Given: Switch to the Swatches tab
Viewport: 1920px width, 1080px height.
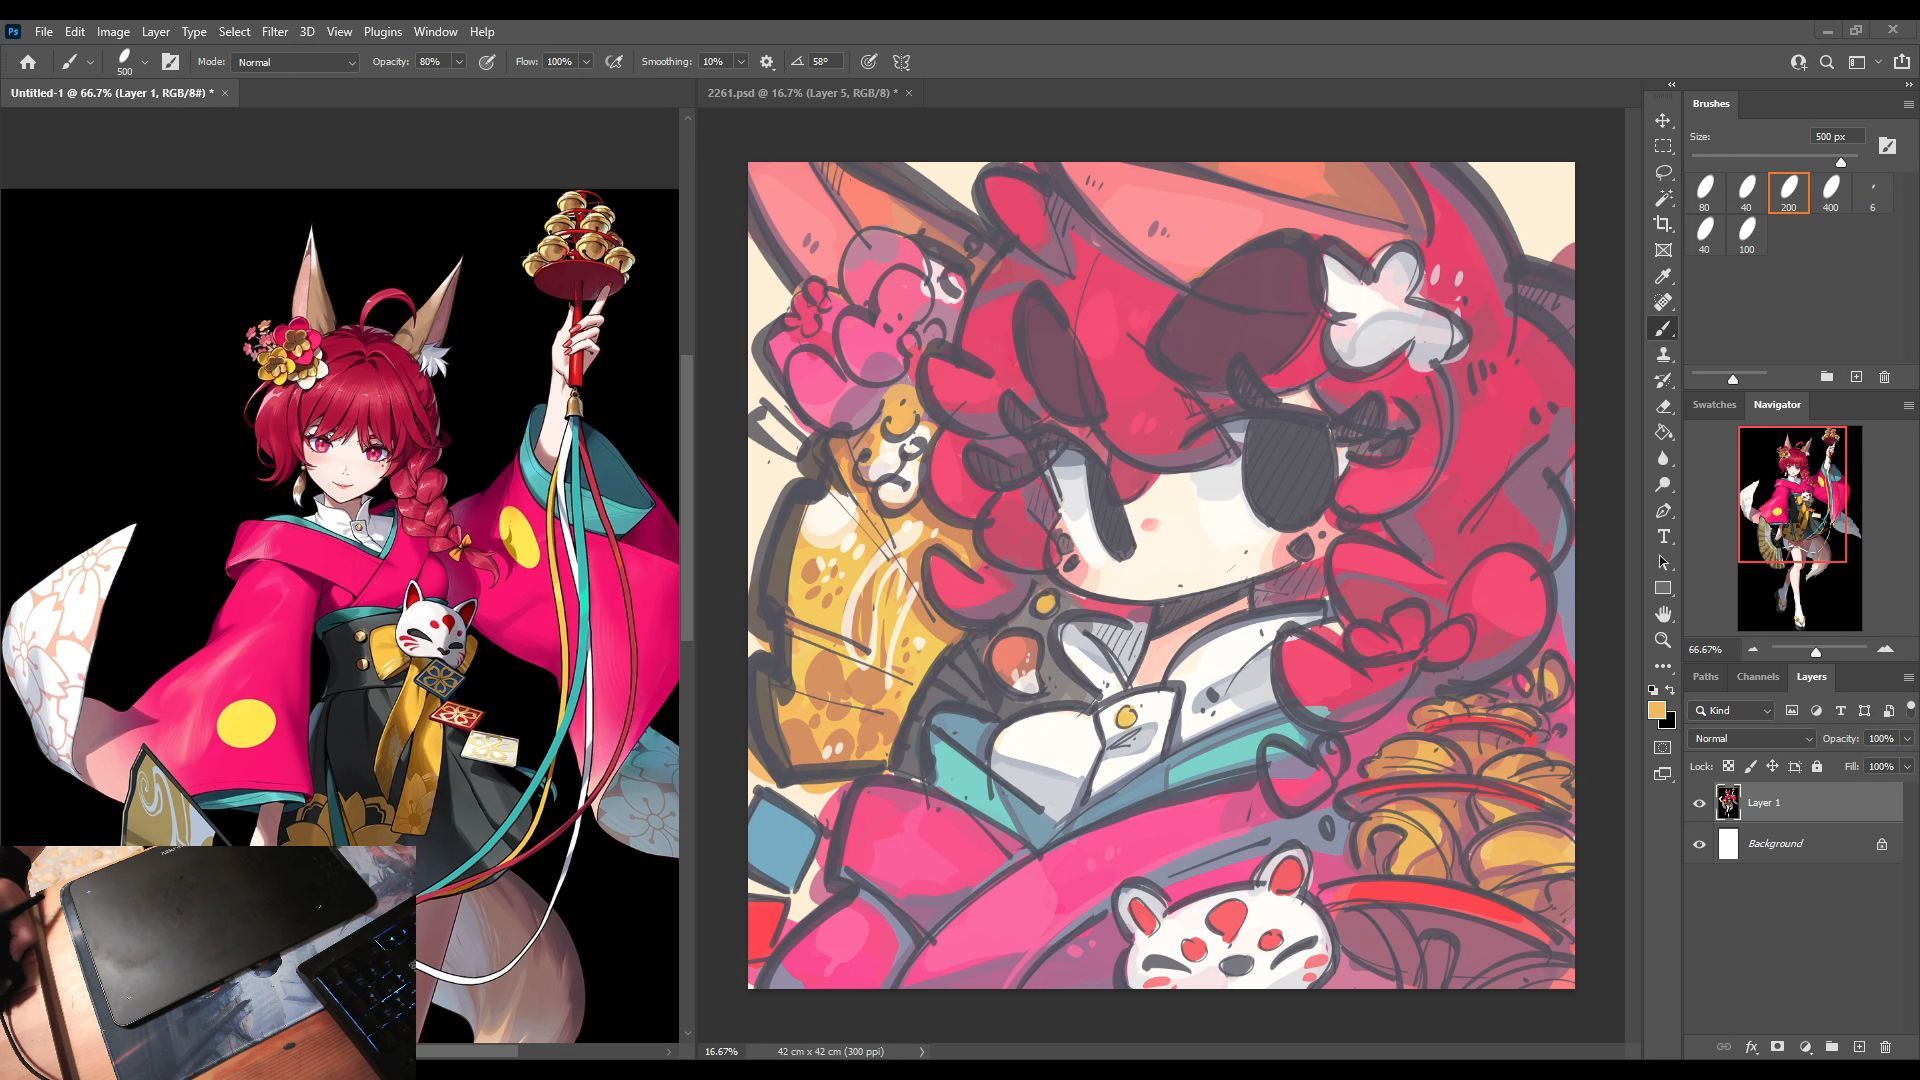Looking at the screenshot, I should (1714, 405).
